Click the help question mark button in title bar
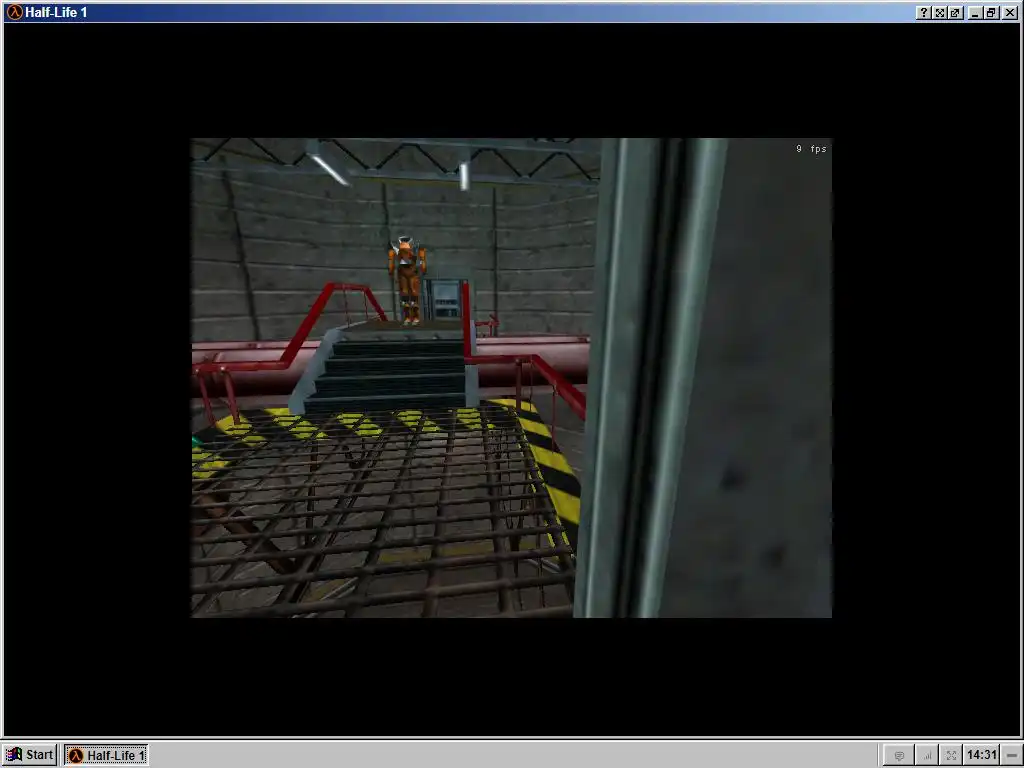This screenshot has height=768, width=1024. 923,12
